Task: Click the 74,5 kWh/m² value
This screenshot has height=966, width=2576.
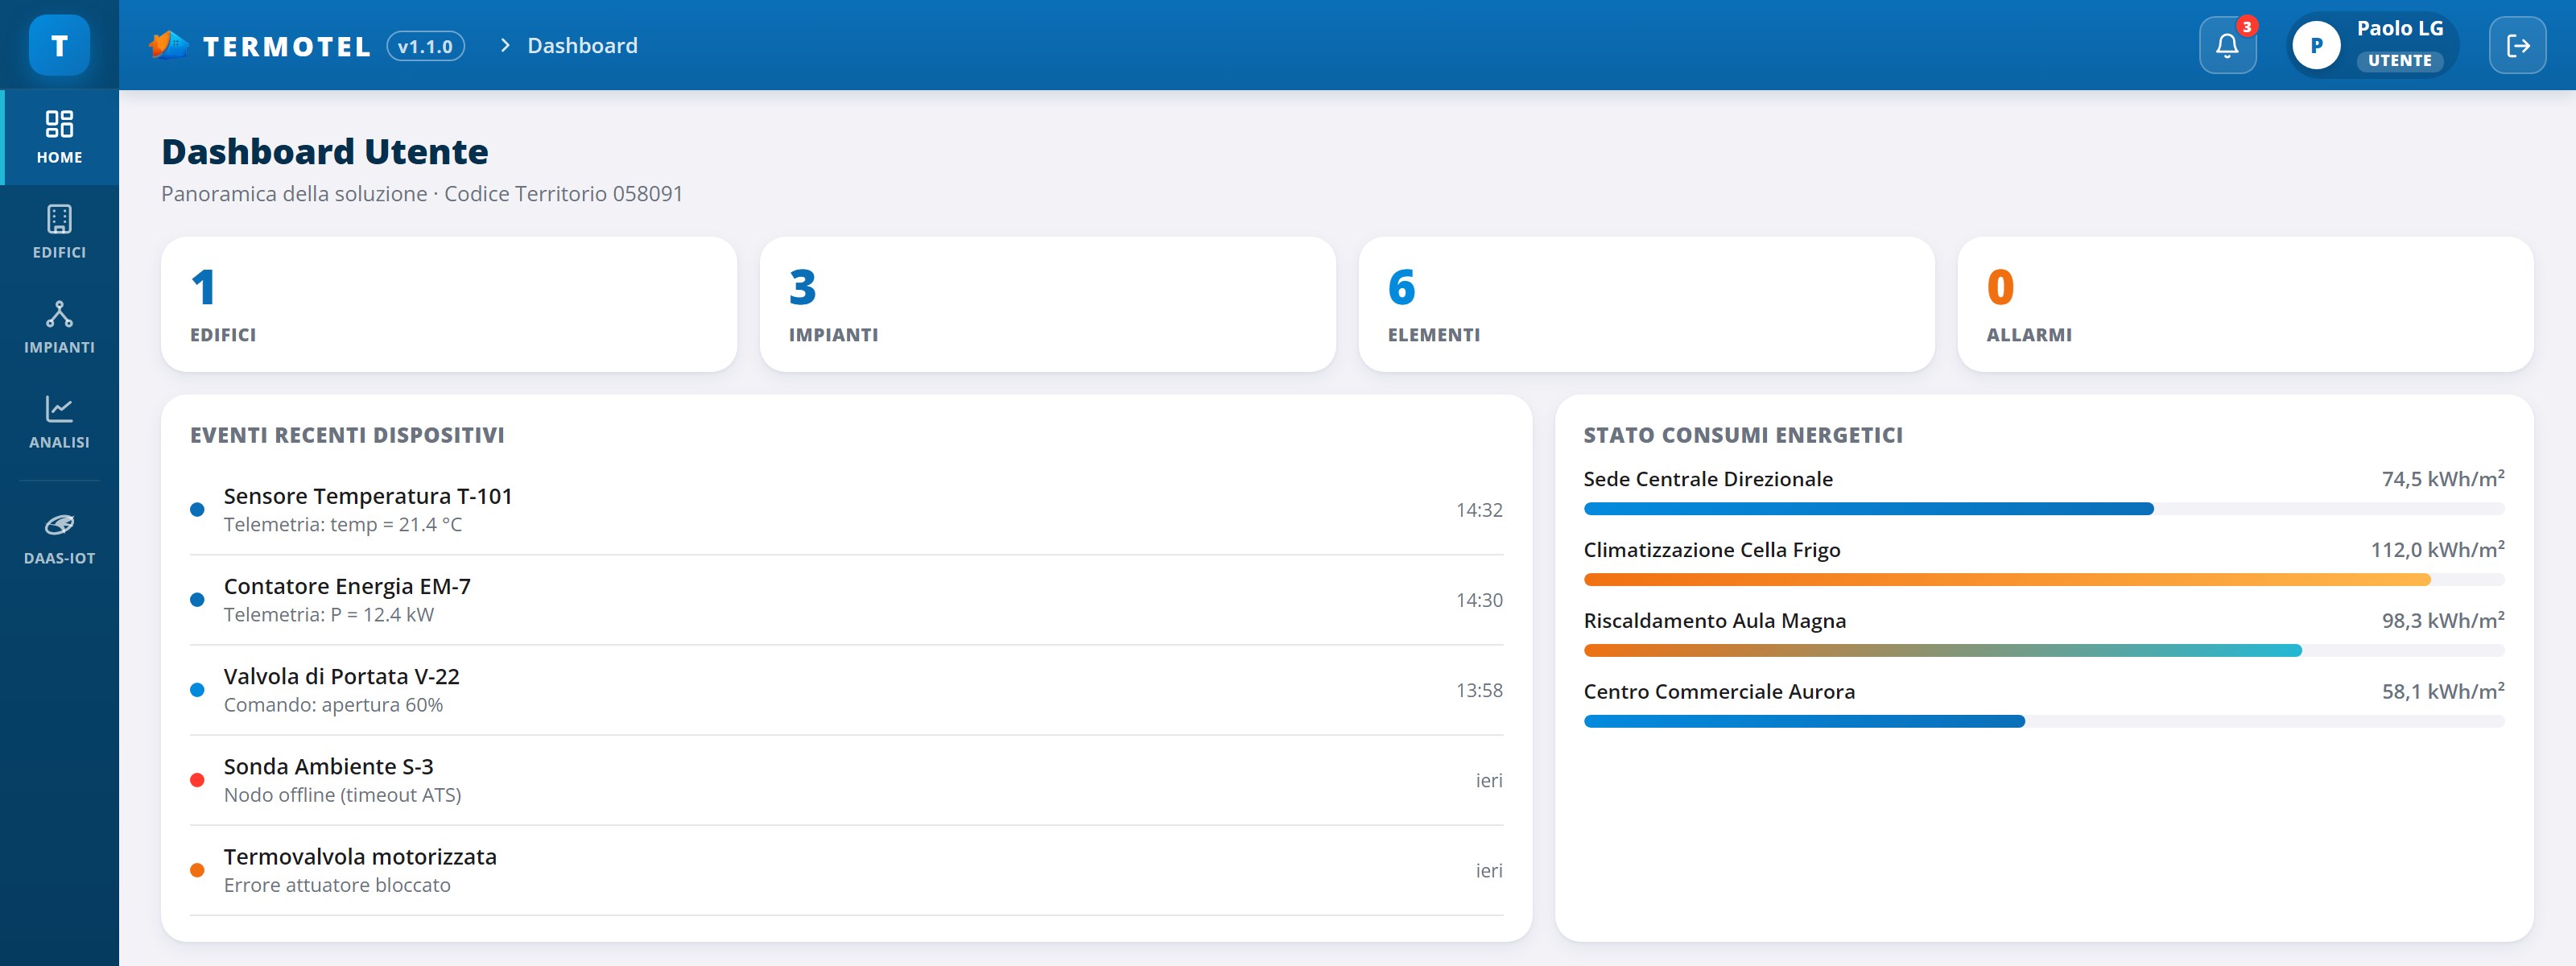Action: 2443,479
